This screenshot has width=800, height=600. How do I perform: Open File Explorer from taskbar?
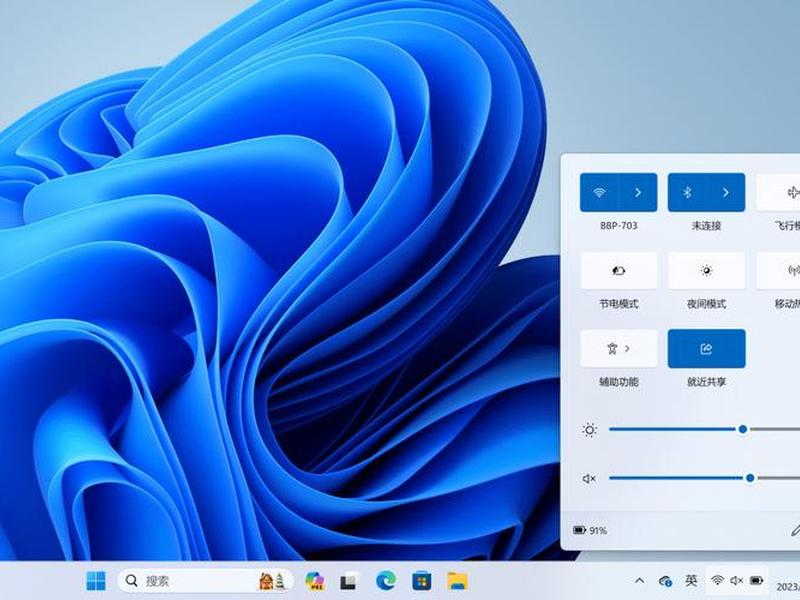point(457,581)
